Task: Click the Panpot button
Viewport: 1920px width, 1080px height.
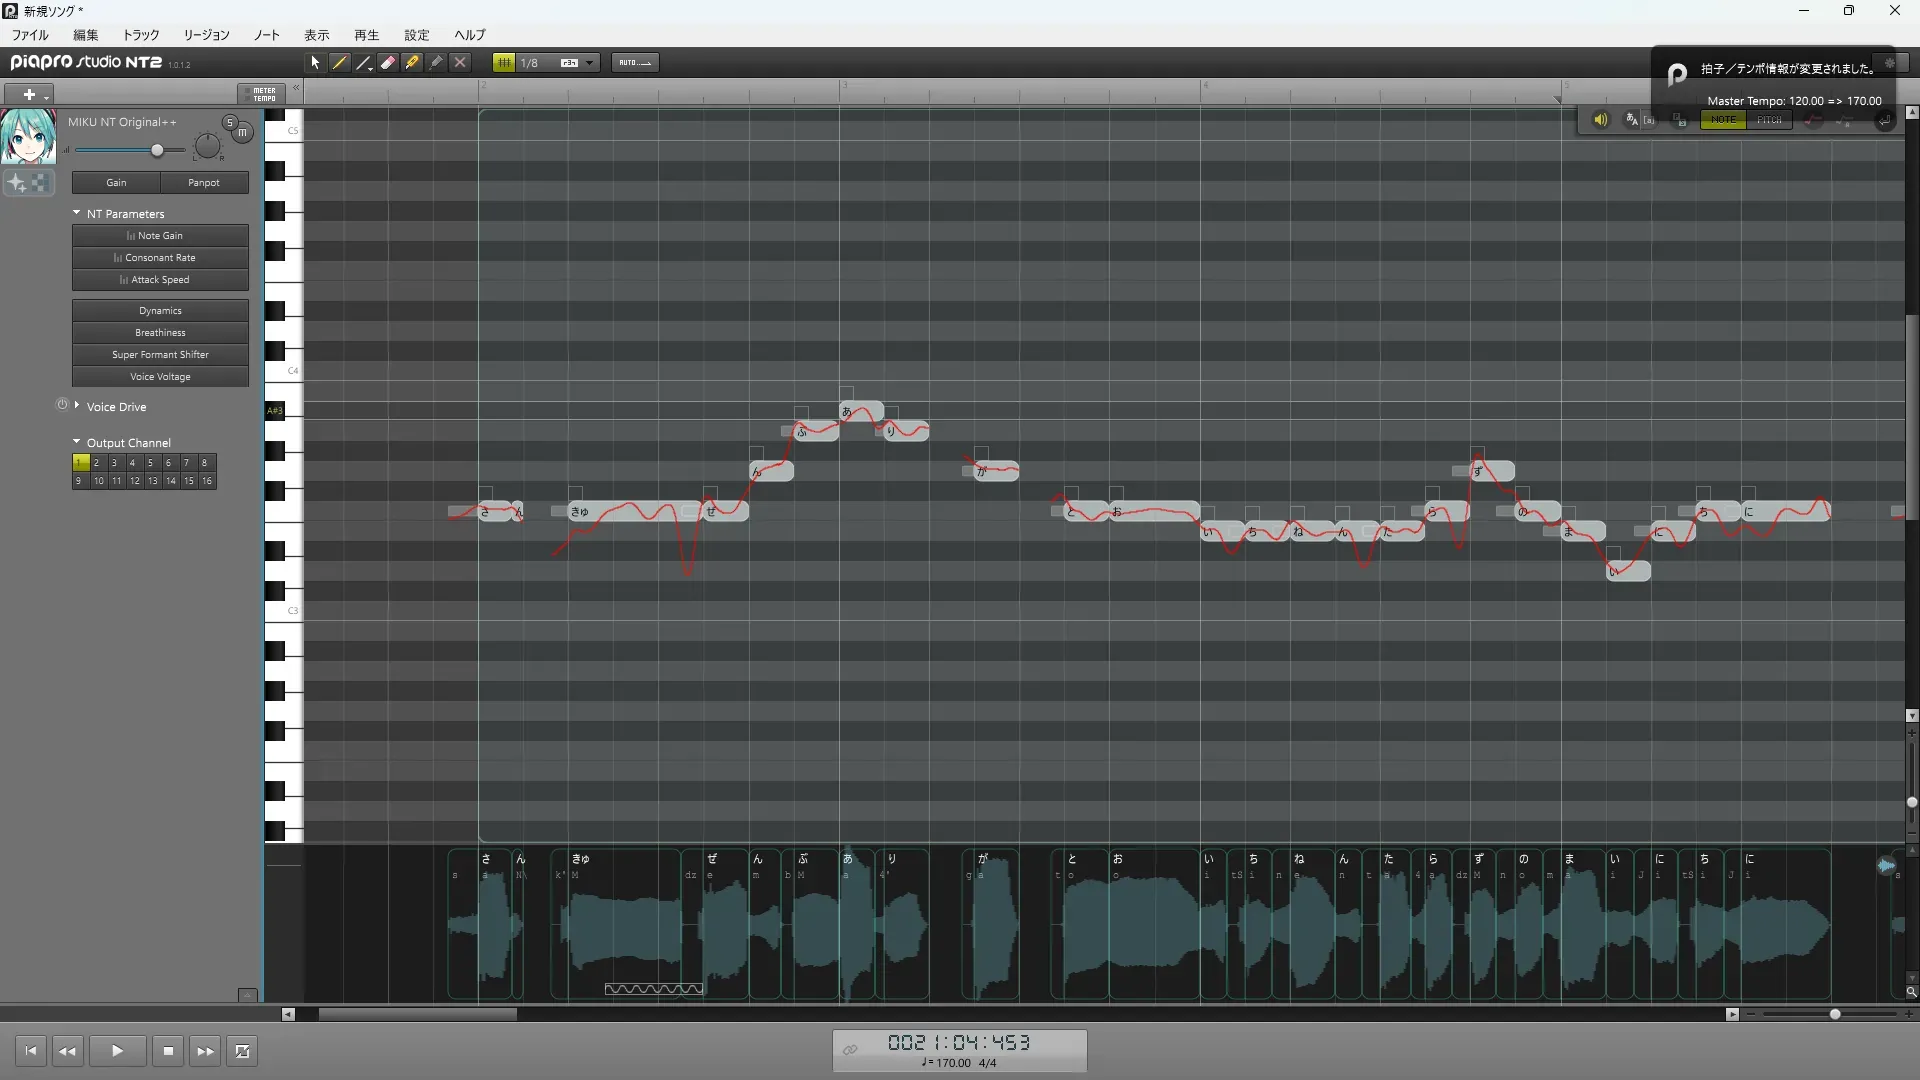Action: click(204, 183)
